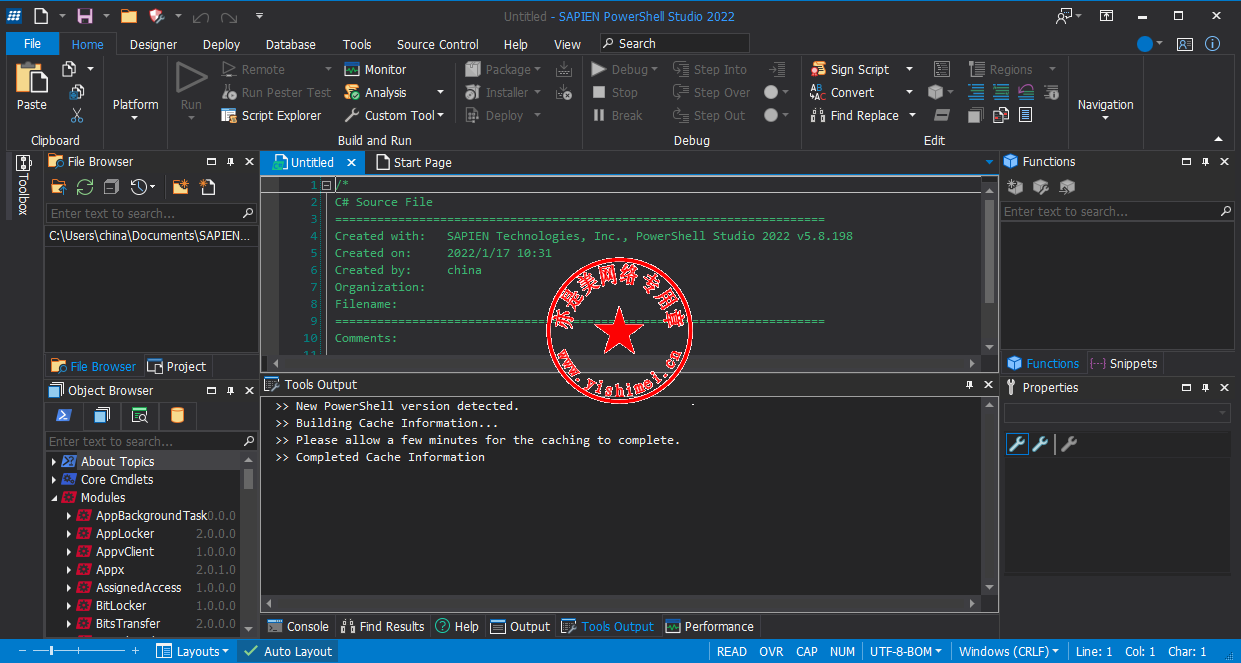Viewport: 1241px width, 663px height.
Task: Toggle the CAP indicator in status bar
Action: click(807, 651)
